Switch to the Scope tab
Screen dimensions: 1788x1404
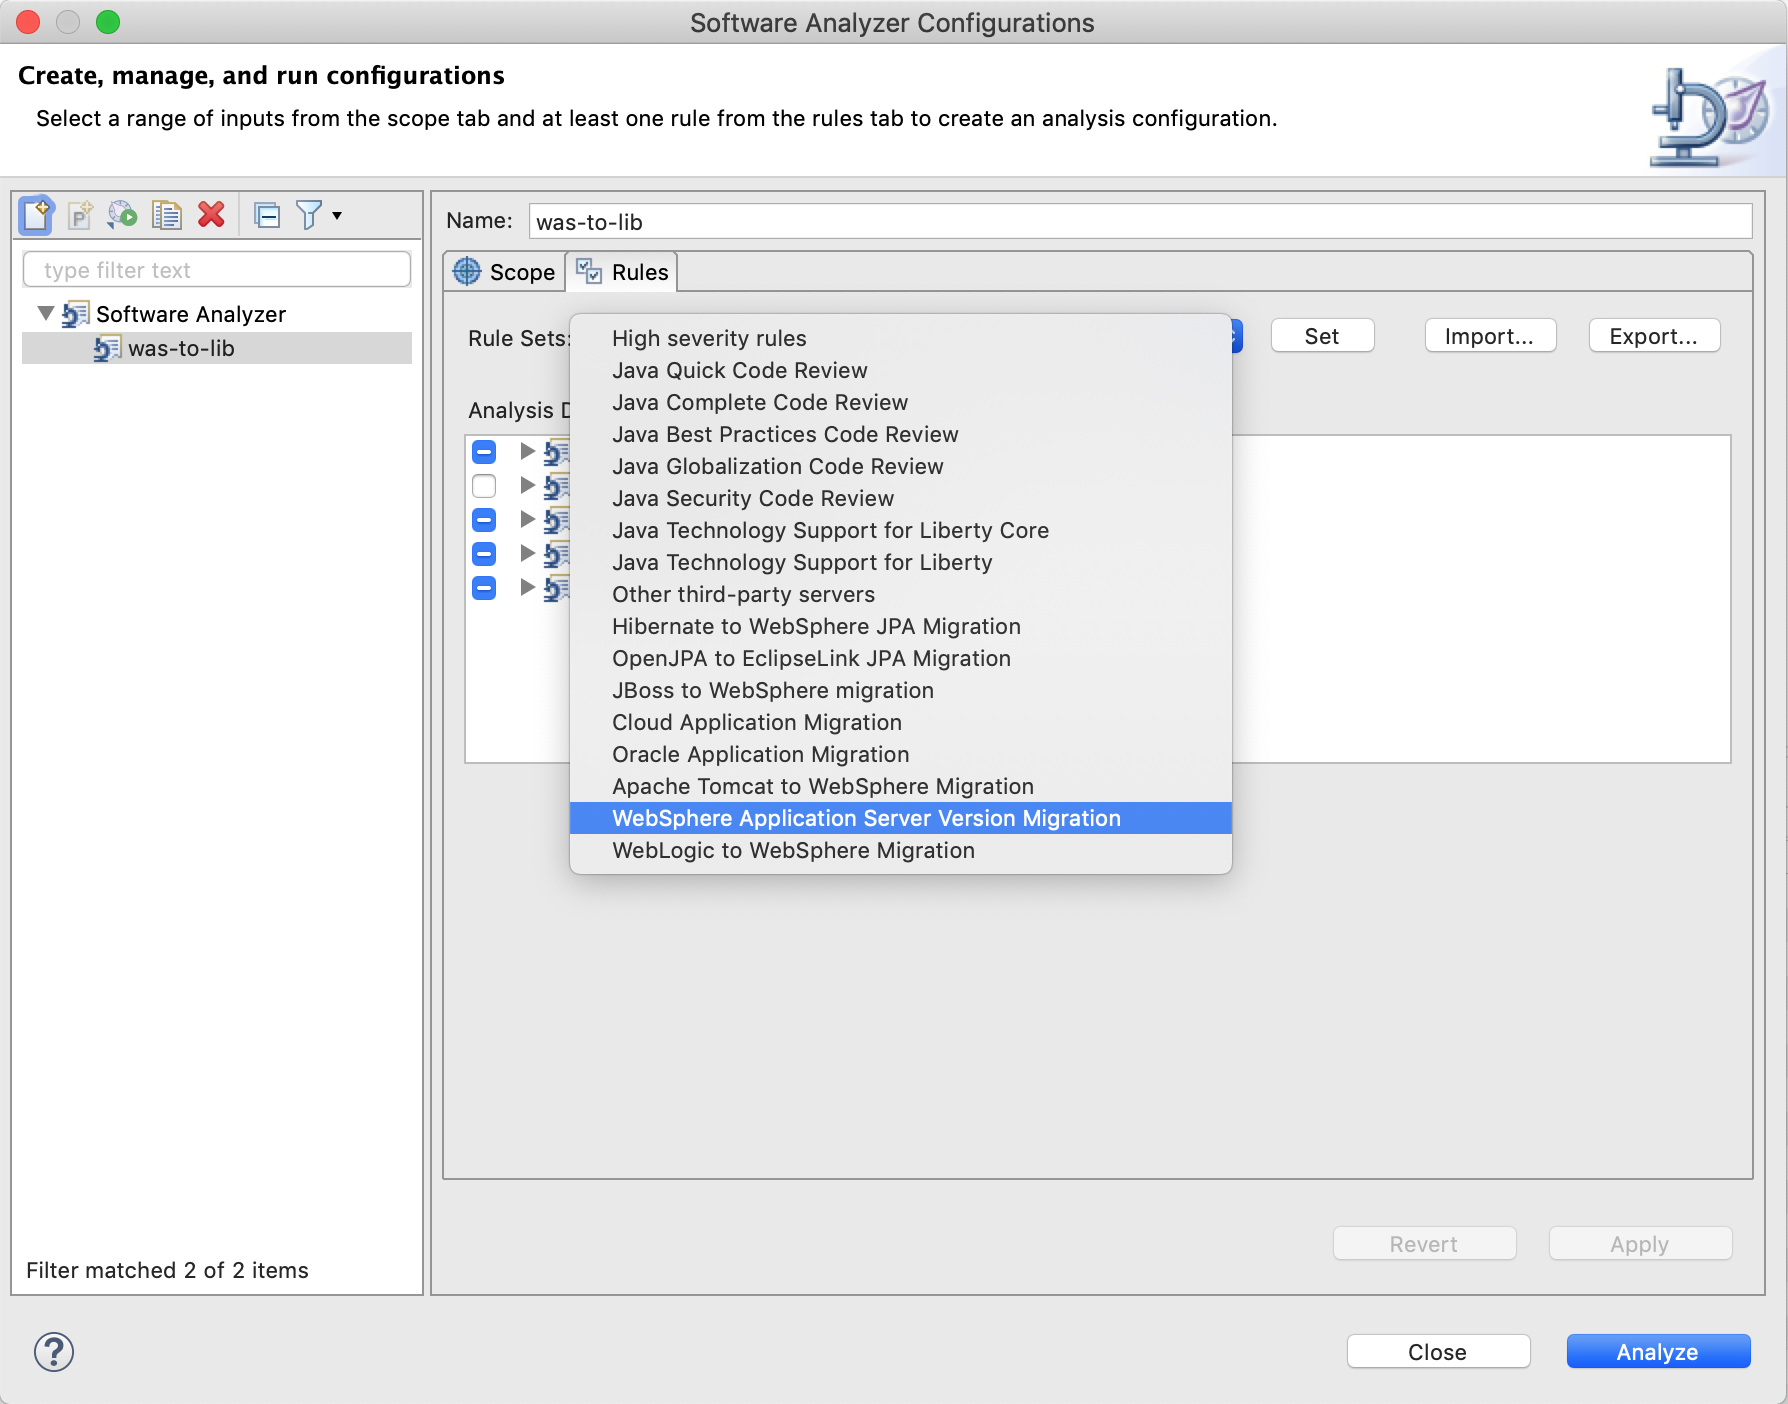505,272
